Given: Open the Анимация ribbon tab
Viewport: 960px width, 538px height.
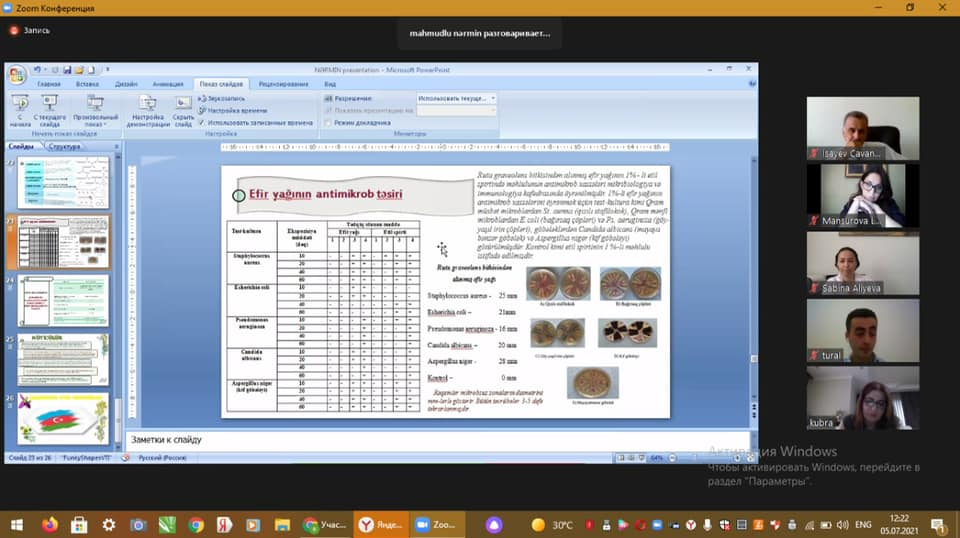Looking at the screenshot, I should [168, 84].
